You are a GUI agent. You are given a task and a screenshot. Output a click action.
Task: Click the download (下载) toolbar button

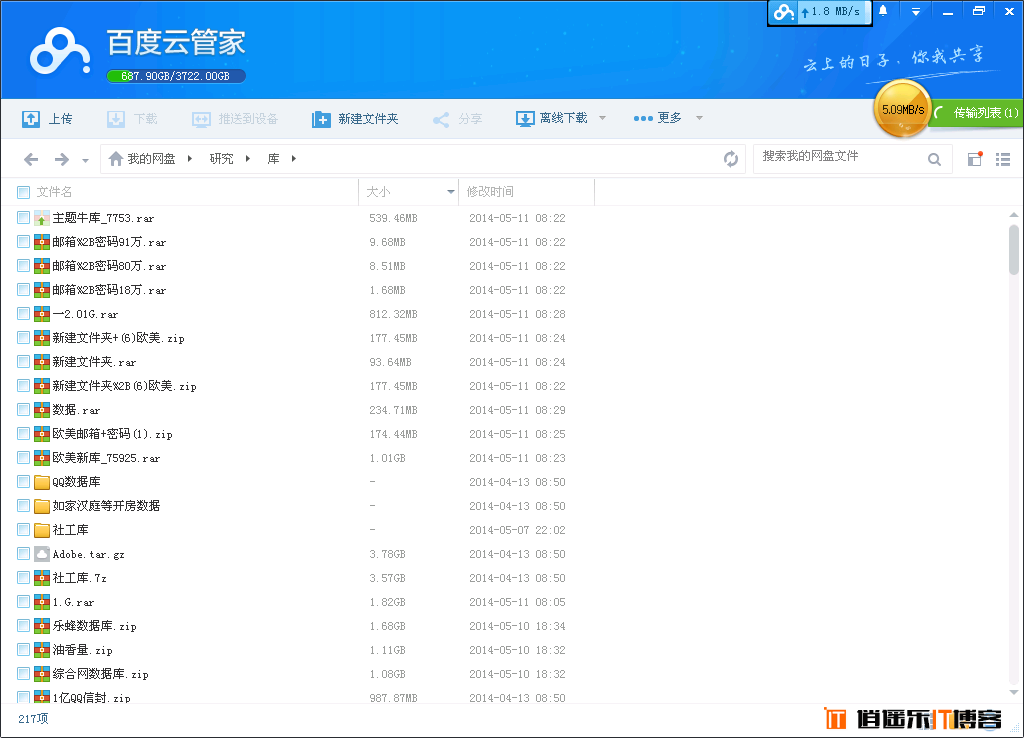coord(132,119)
